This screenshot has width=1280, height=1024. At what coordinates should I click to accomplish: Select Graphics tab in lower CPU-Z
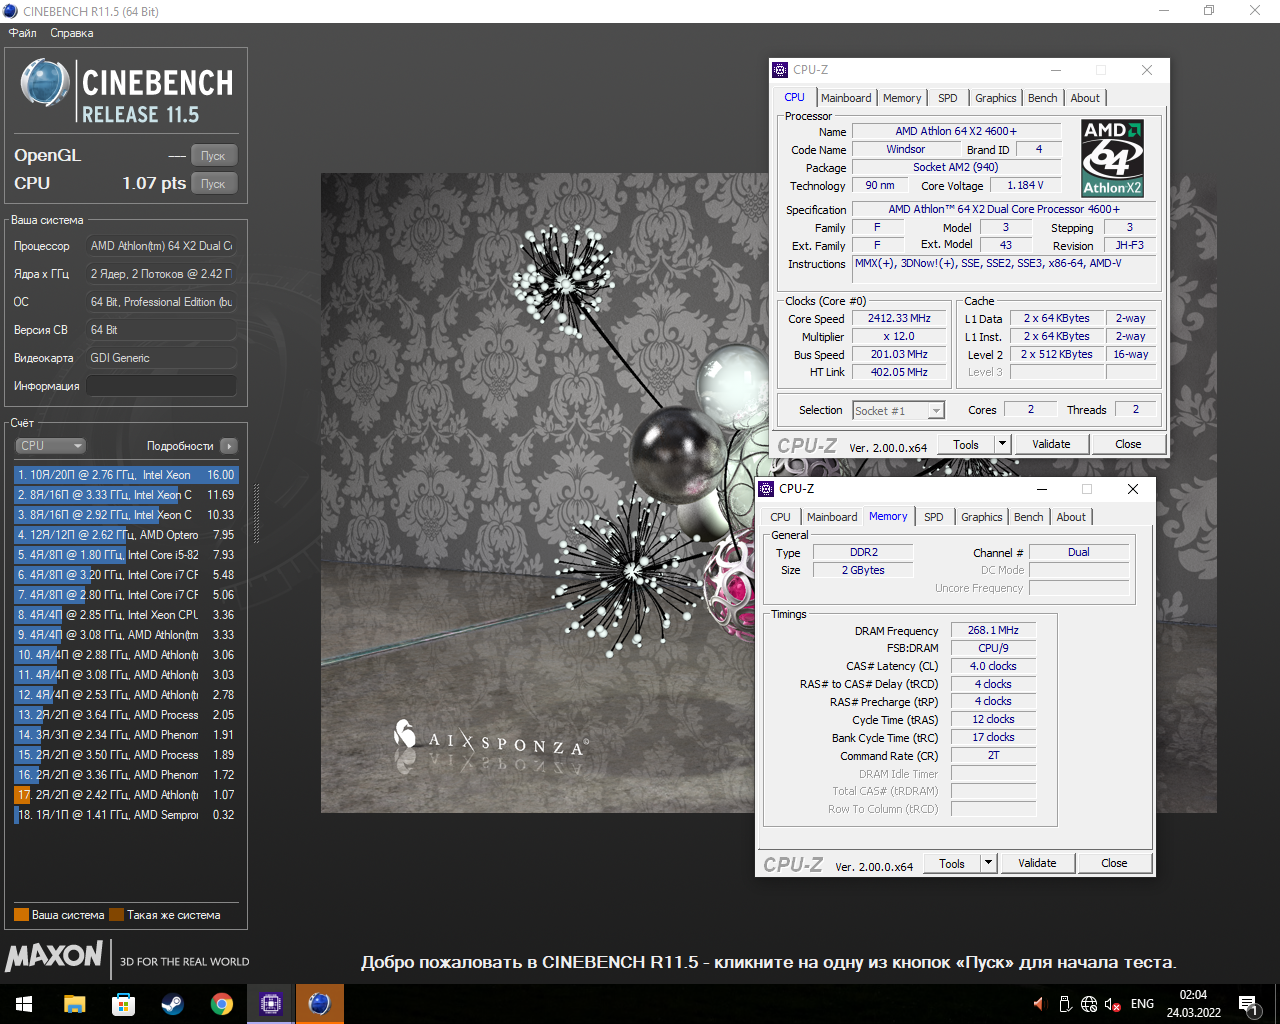982,517
